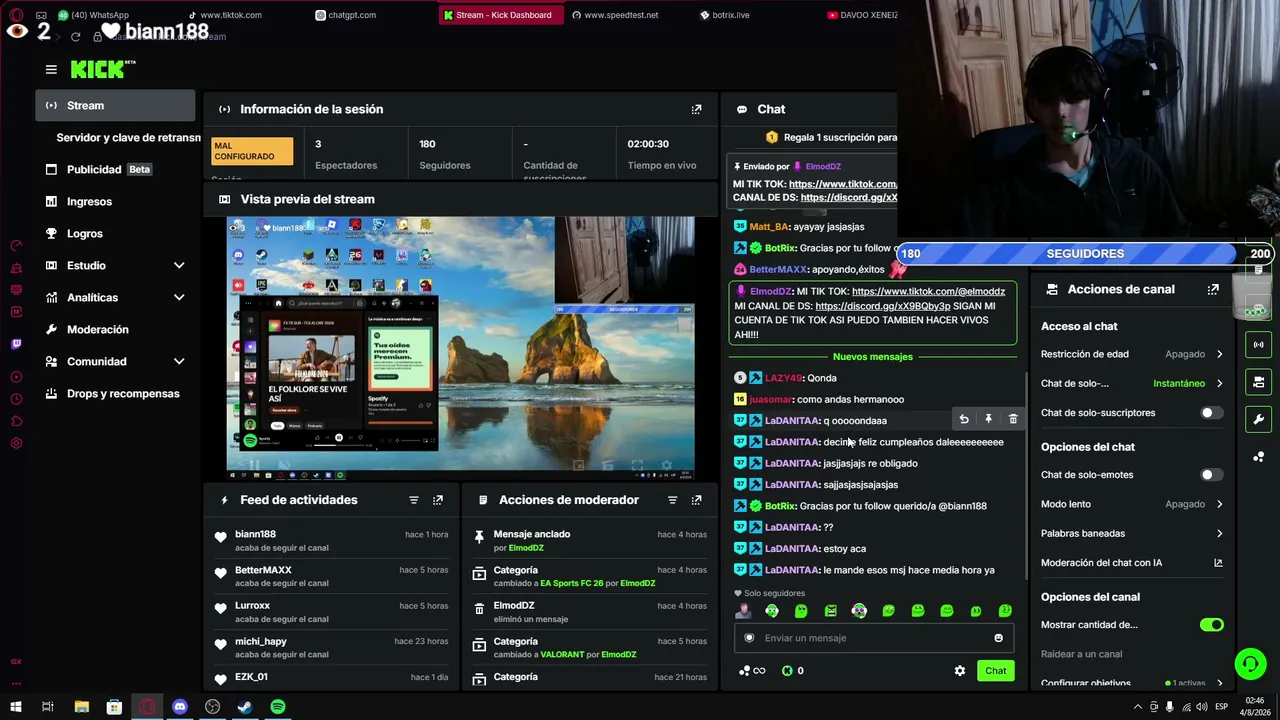Reload the page in Opera

(75, 37)
